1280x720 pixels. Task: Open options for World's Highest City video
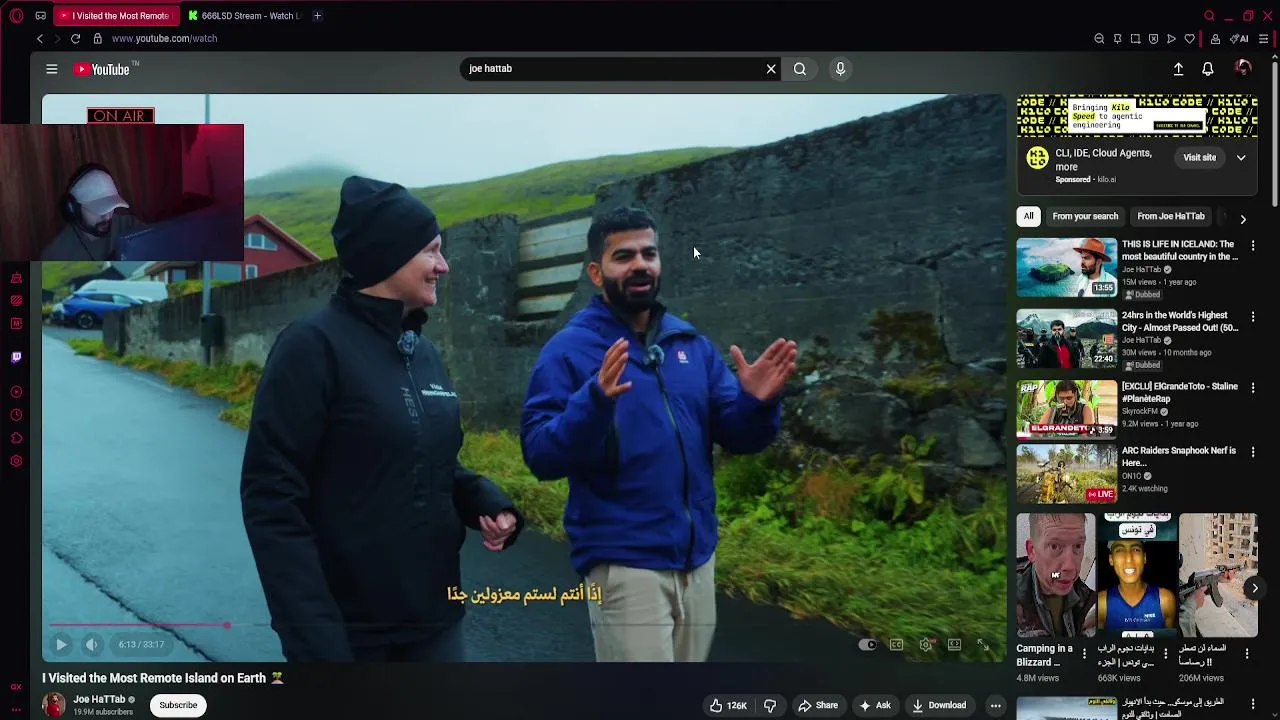[1252, 317]
